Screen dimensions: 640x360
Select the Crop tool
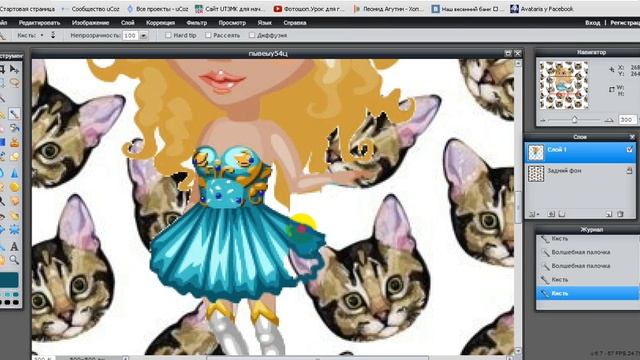[x=2, y=69]
